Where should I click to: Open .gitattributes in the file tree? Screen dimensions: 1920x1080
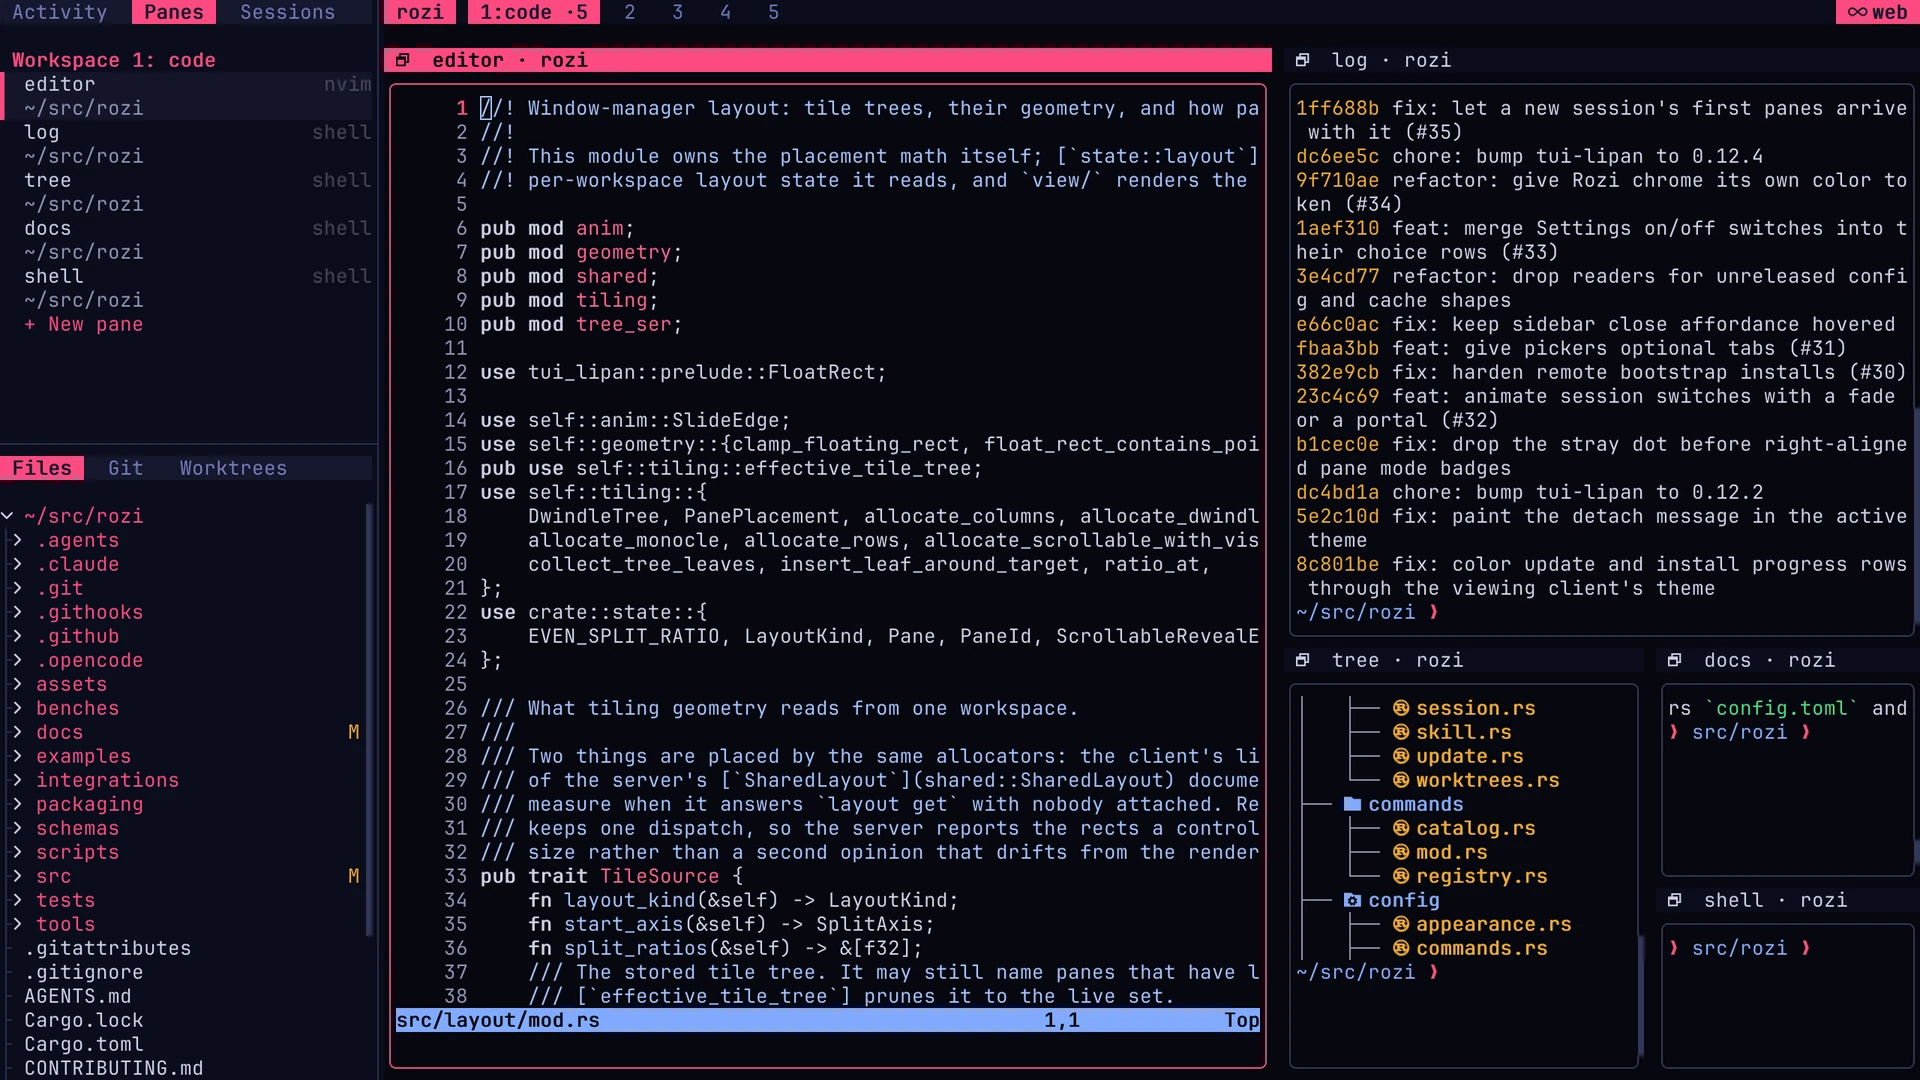(108, 948)
